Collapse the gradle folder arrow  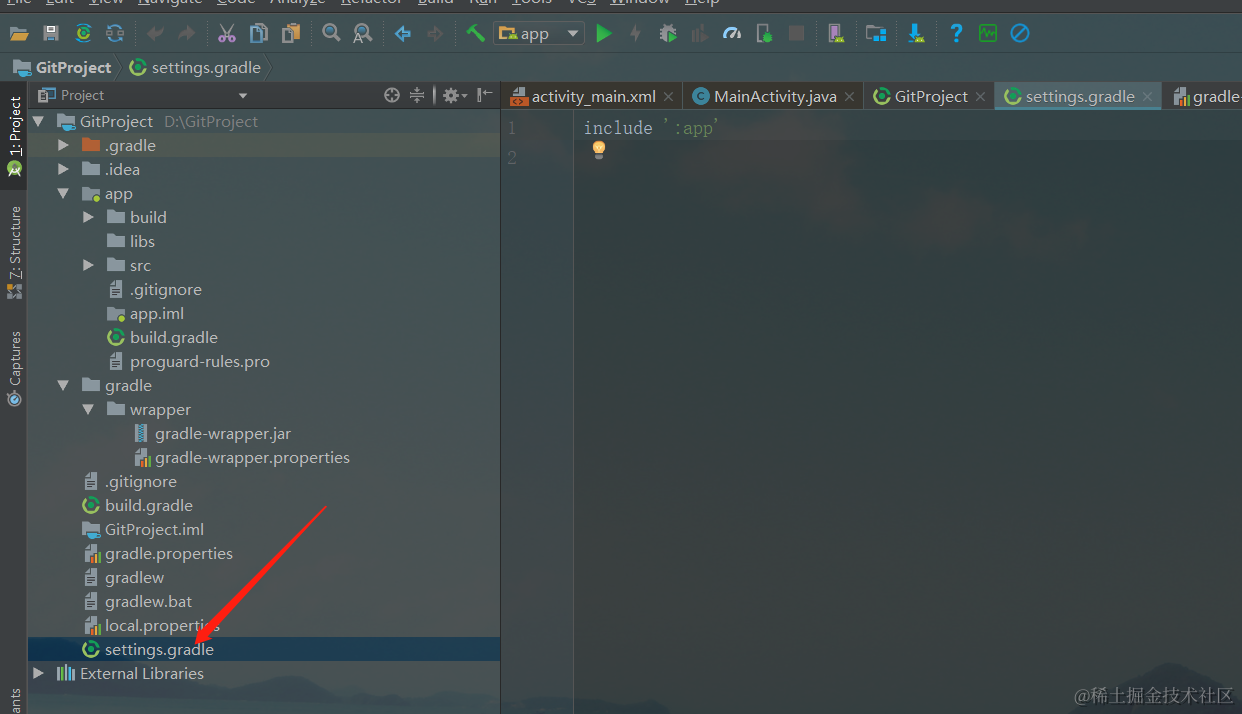[x=63, y=386]
